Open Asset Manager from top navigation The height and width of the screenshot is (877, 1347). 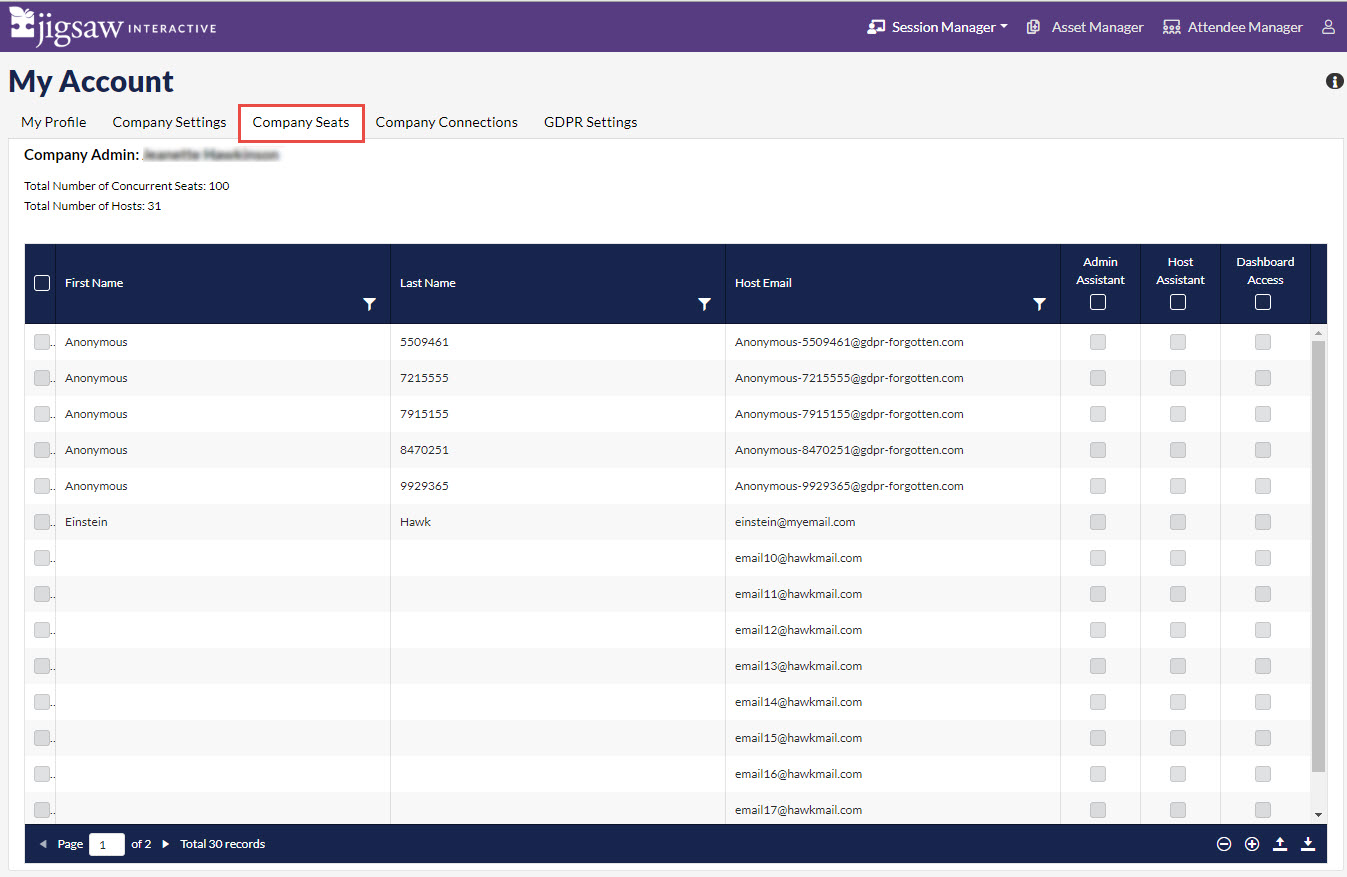1085,27
